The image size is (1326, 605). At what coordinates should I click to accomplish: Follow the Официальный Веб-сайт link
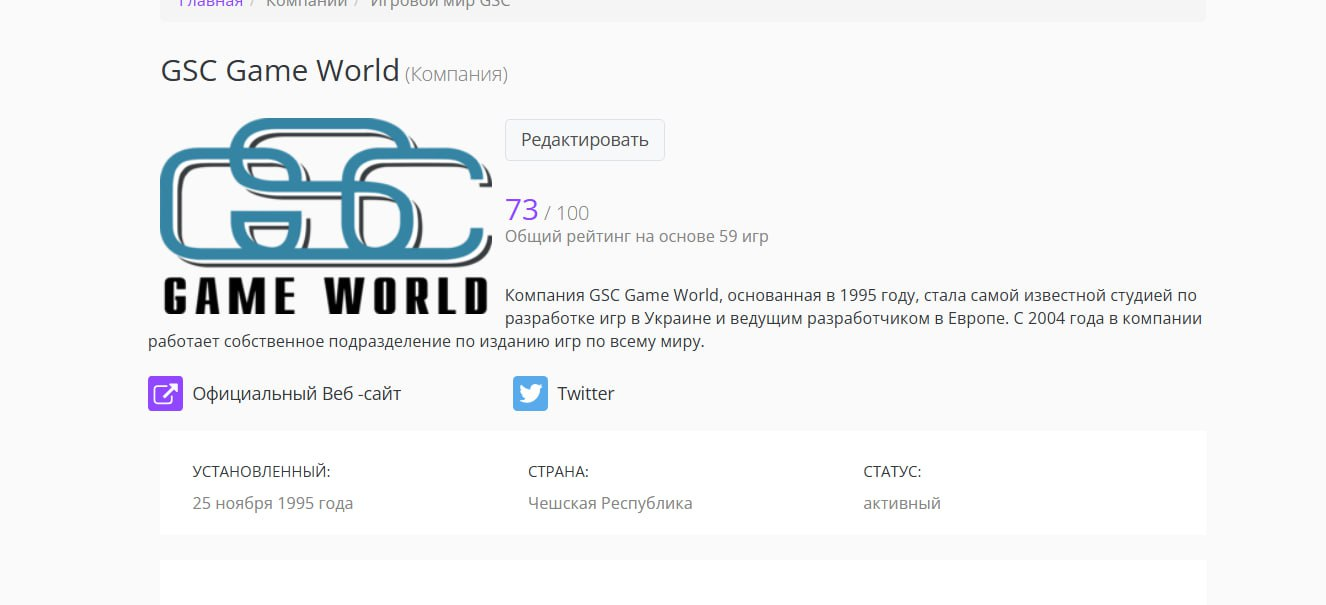(297, 393)
